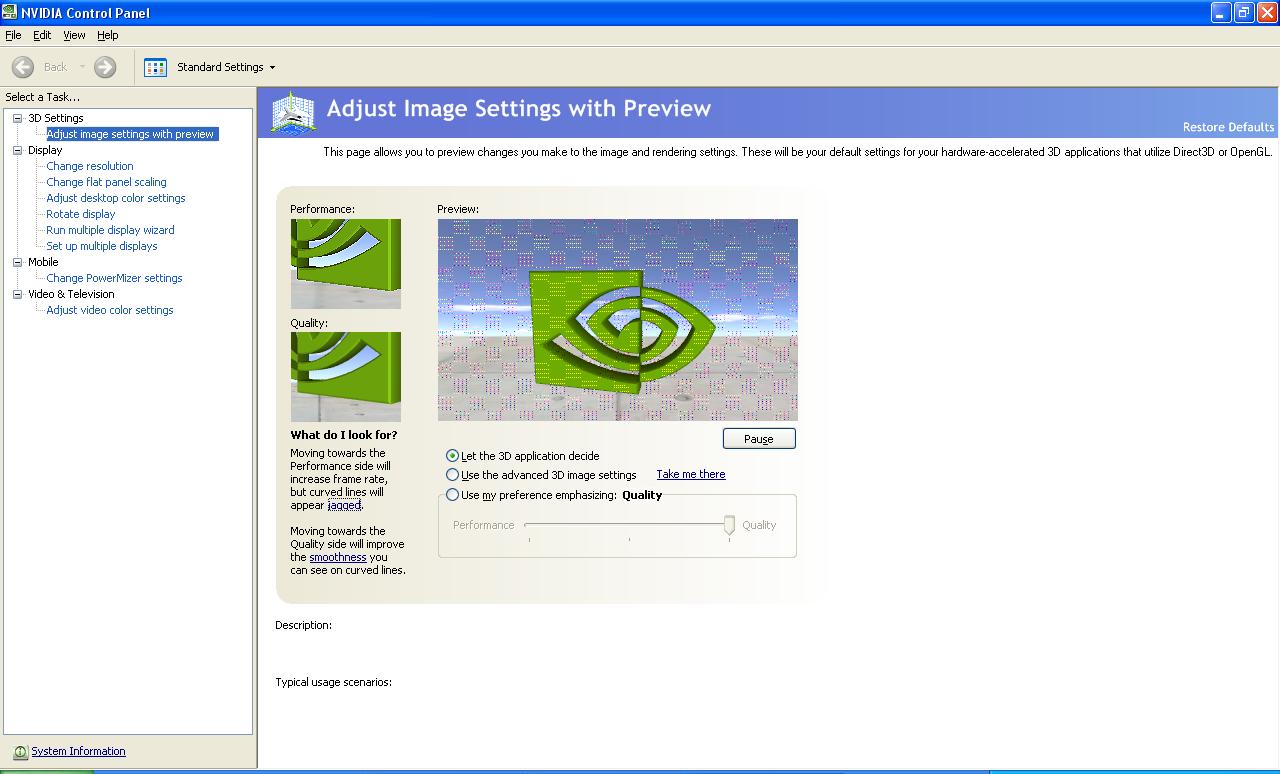This screenshot has width=1280, height=774.
Task: Click the 'What do I look for?' heading
Action: click(344, 435)
